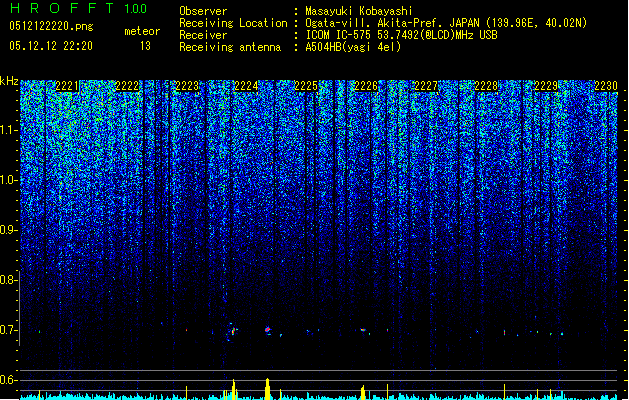Click the 2224 time marker

tap(246, 86)
